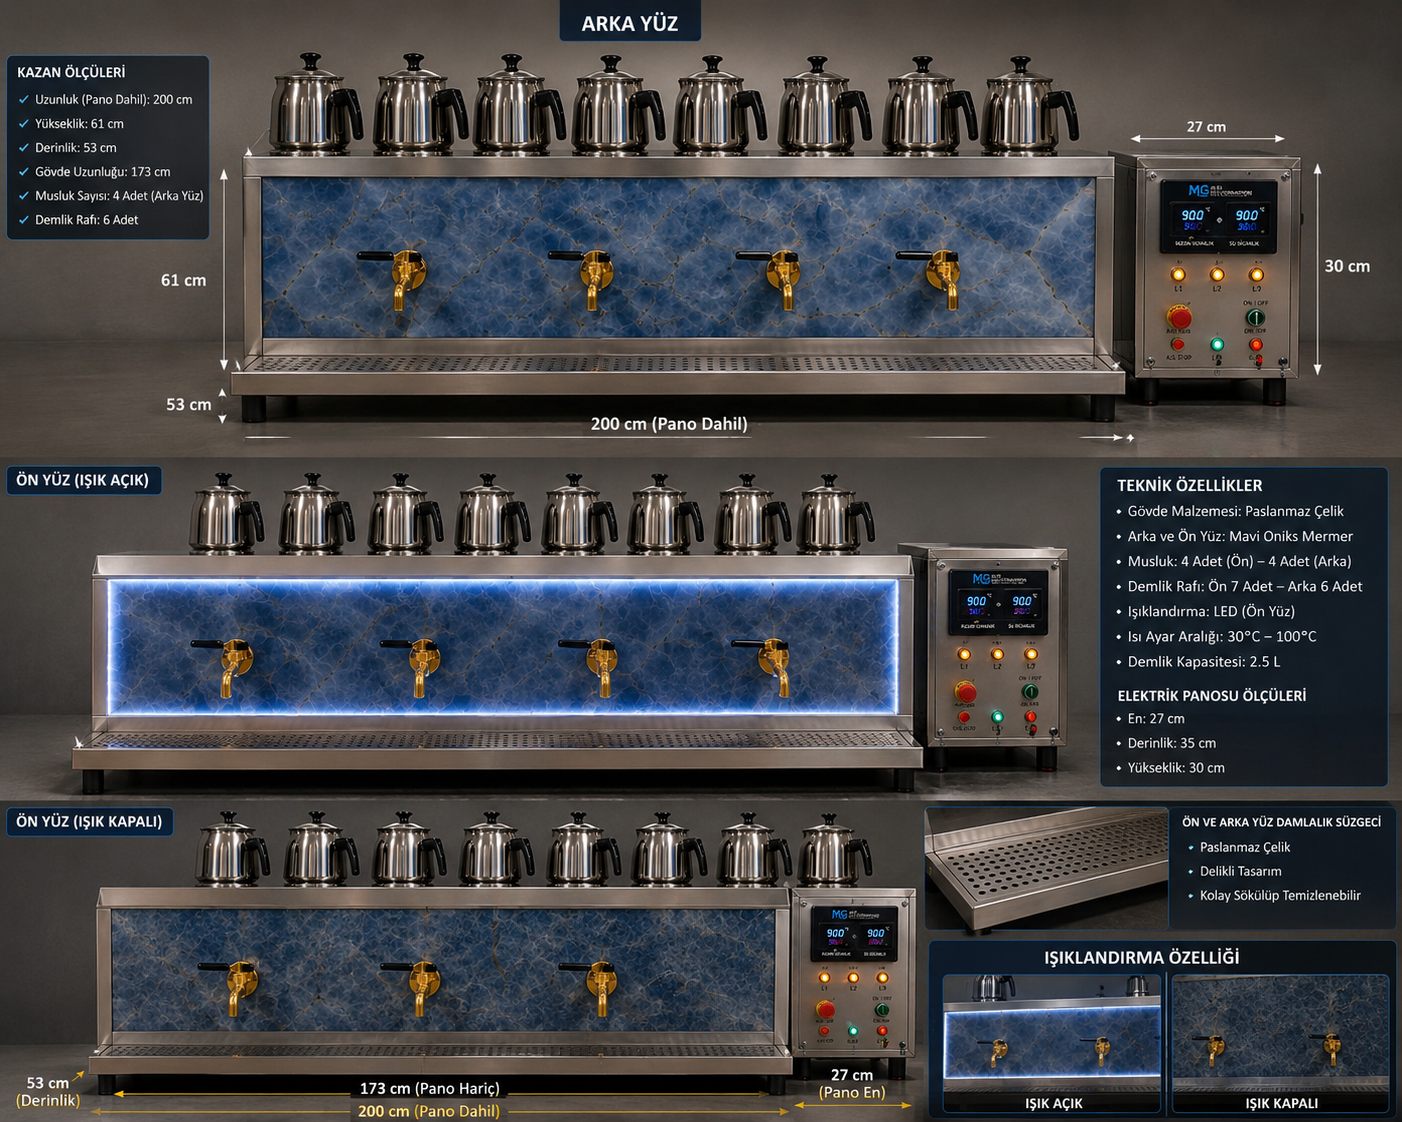This screenshot has height=1122, width=1402.
Task: Click the red emergency button on the lit Ön Yüz panel
Action: point(965,692)
